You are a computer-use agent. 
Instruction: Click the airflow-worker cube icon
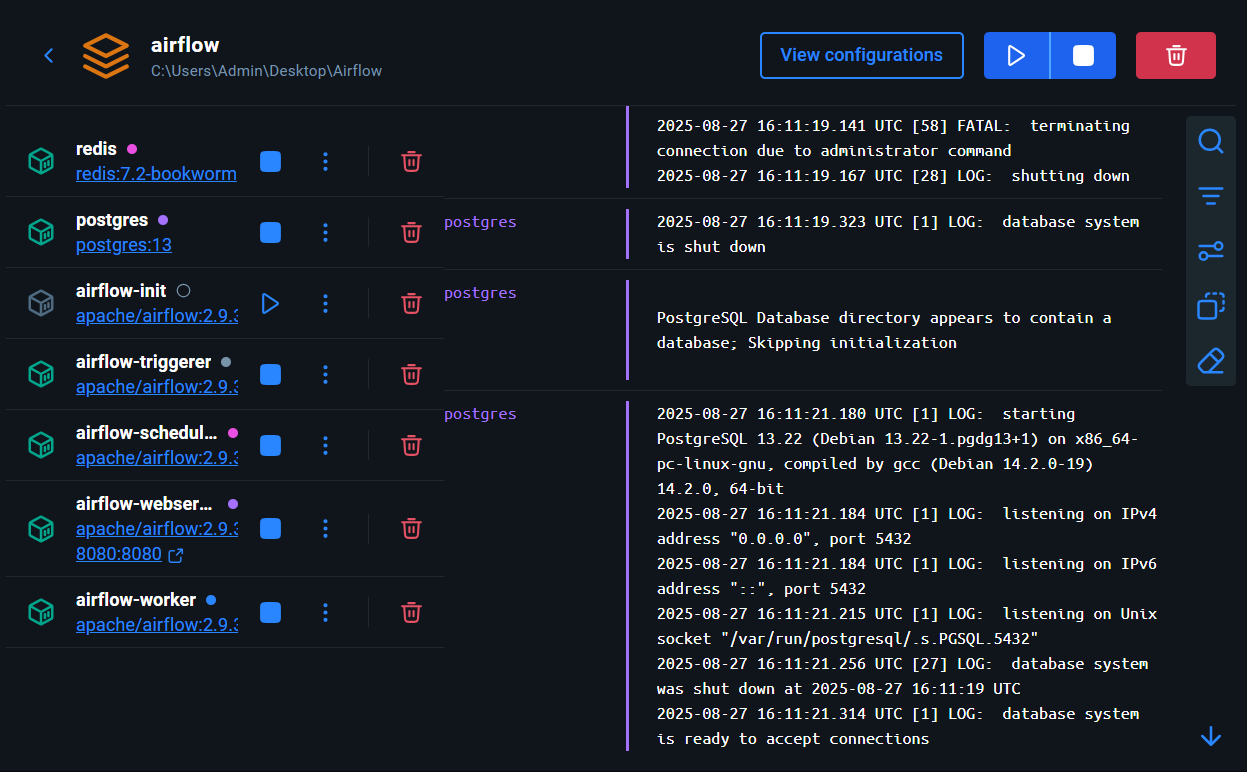coord(41,612)
